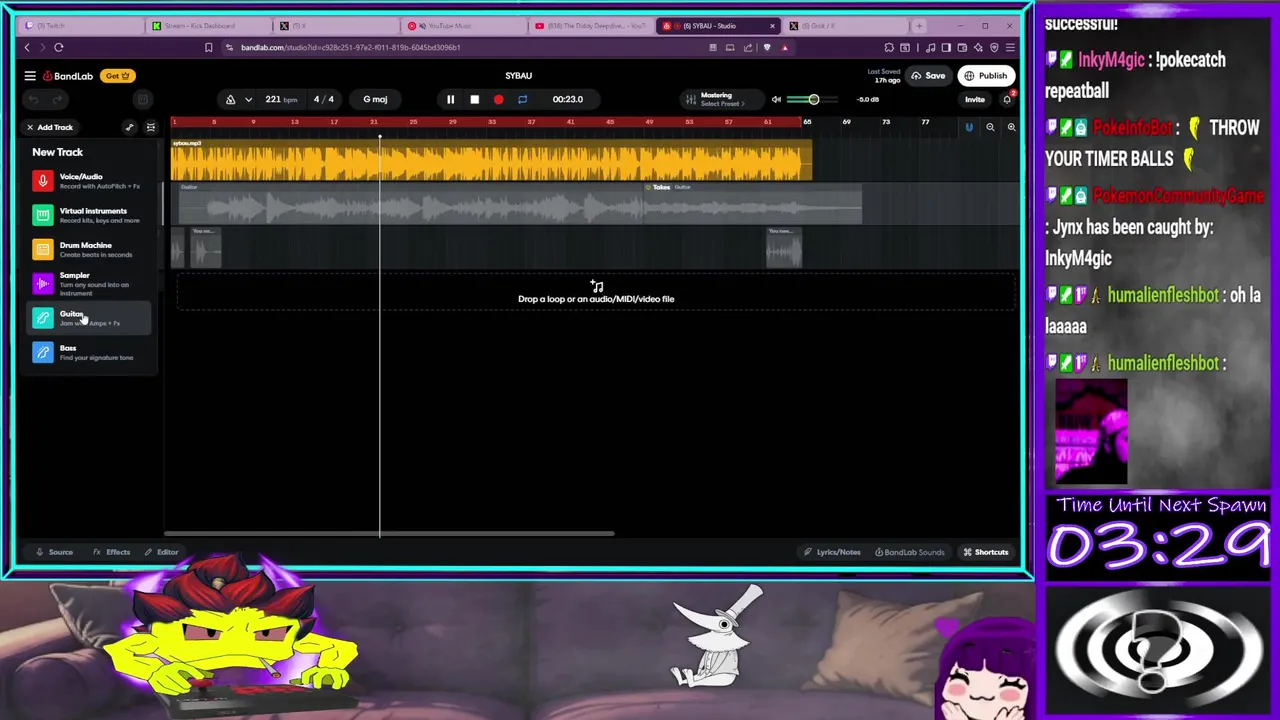The width and height of the screenshot is (1280, 720).
Task: Undo the last action
Action: coord(33,99)
